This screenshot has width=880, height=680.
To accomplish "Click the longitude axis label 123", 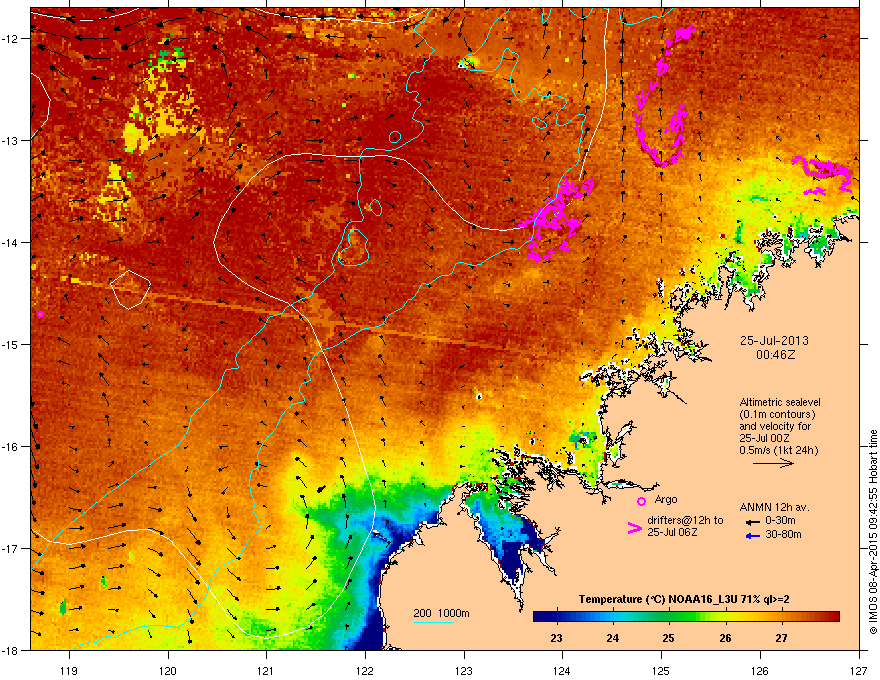I will 464,670.
